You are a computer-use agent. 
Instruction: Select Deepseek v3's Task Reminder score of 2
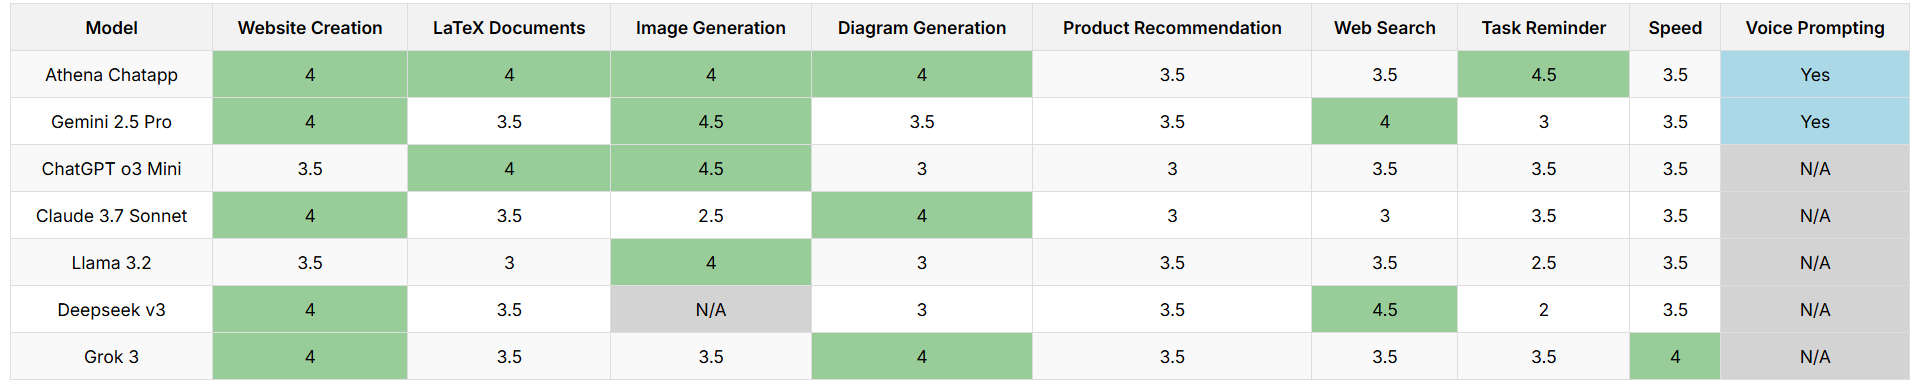(x=1544, y=310)
